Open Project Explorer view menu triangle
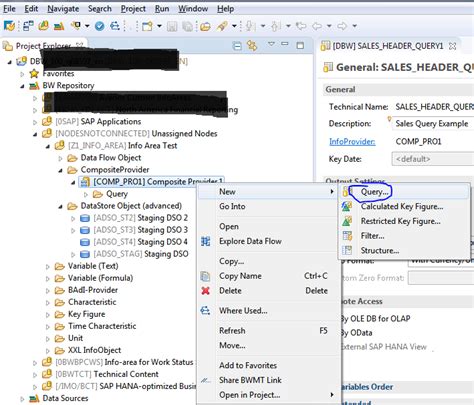 [x=271, y=44]
